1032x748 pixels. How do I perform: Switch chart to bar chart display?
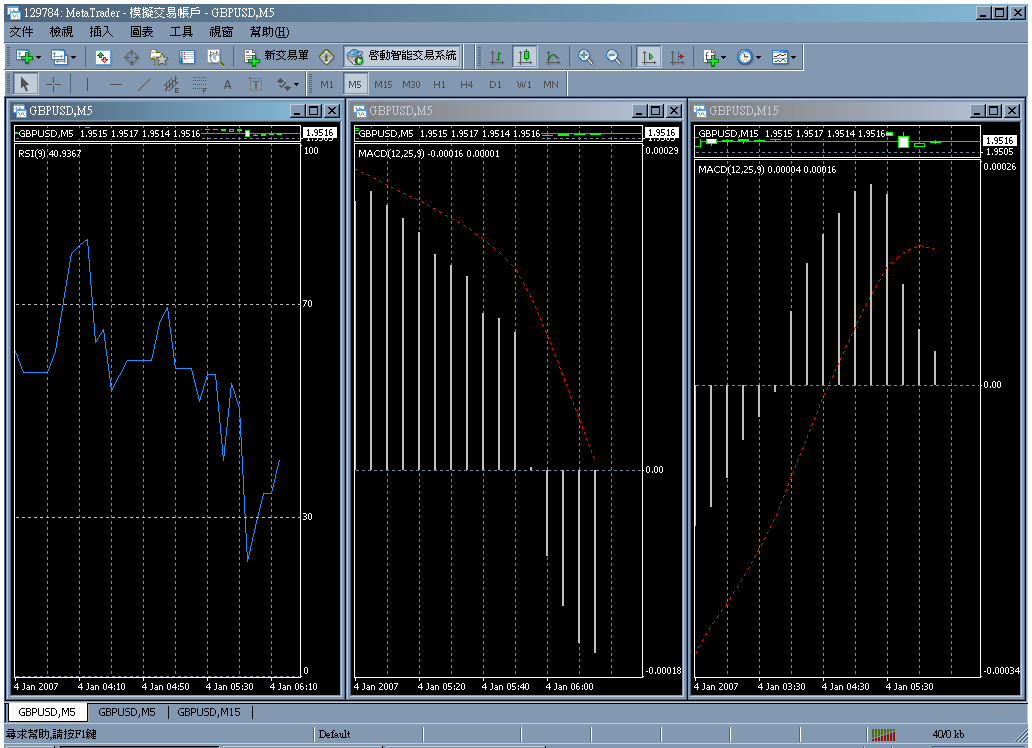(496, 57)
